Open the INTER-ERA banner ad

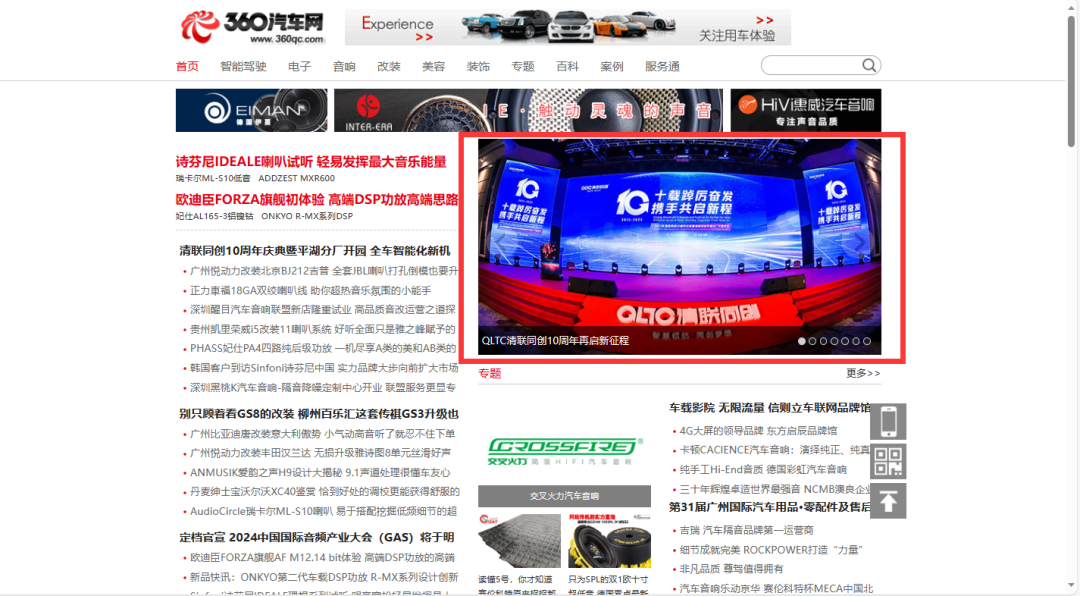[x=528, y=110]
